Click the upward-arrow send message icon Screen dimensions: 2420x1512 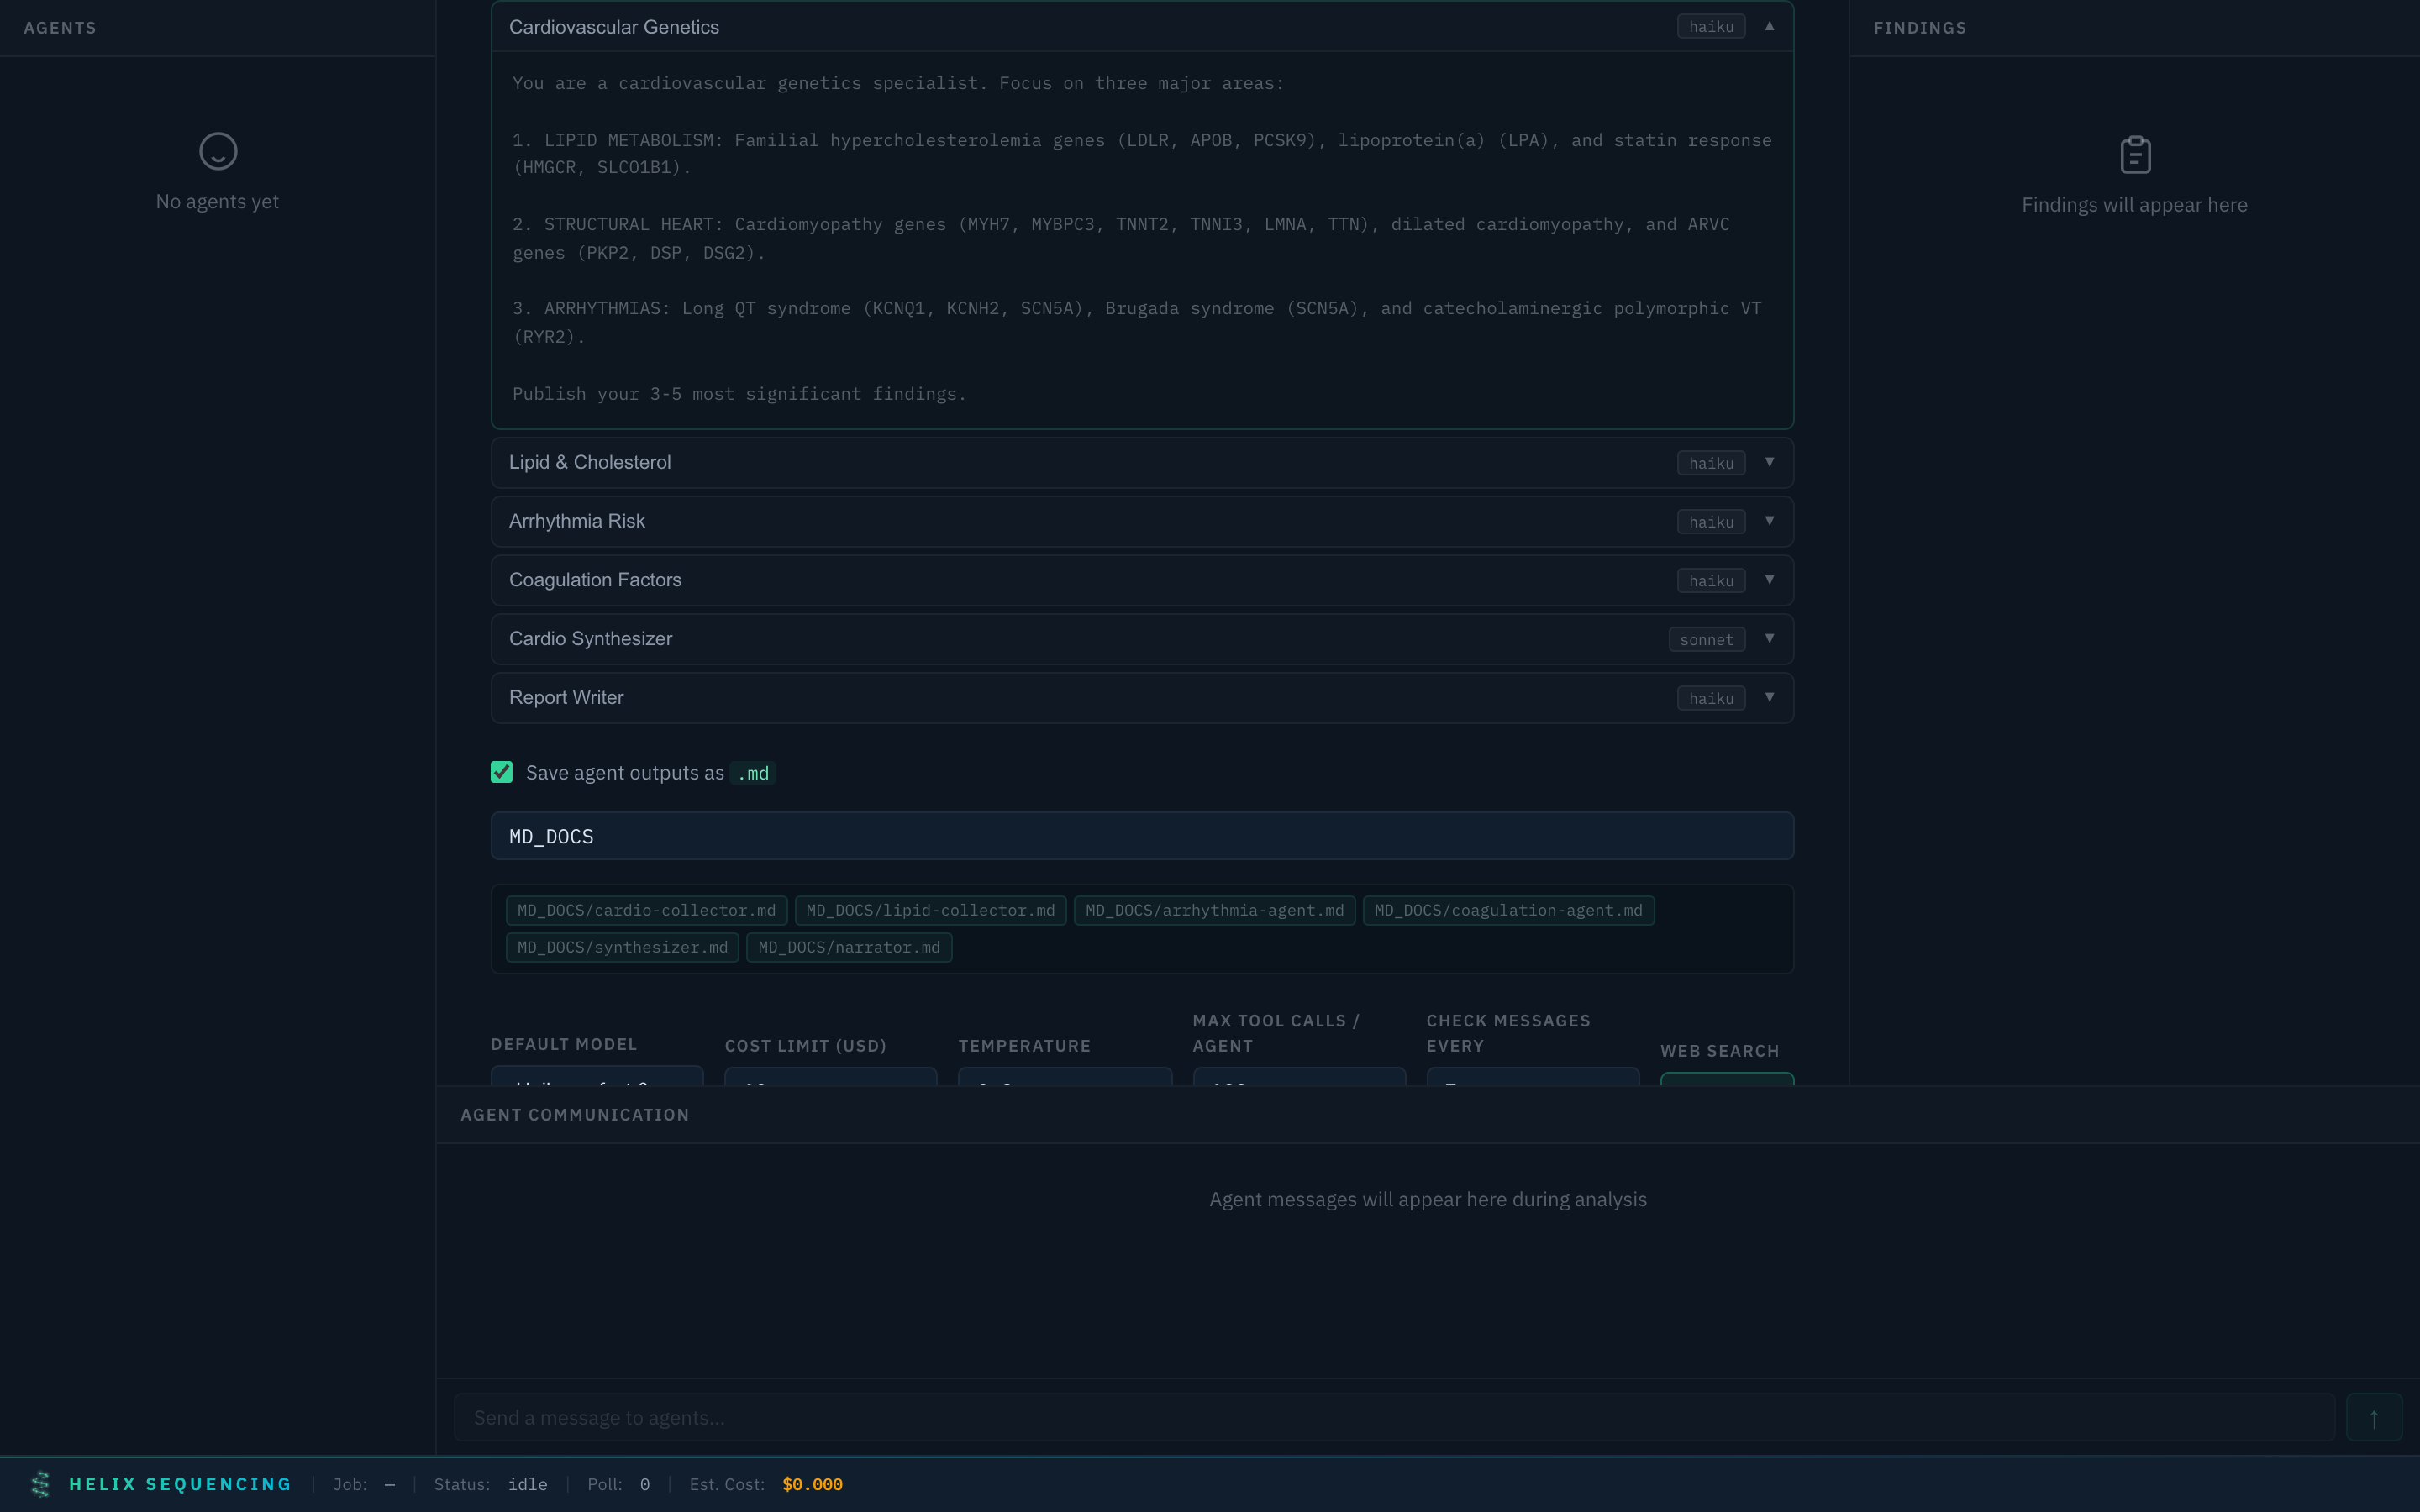point(2374,1417)
